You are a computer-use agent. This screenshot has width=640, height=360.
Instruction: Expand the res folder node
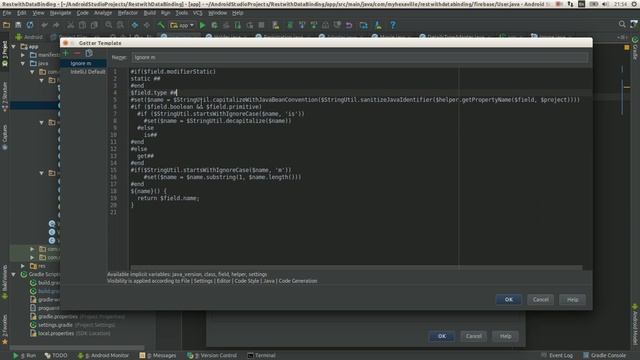23,266
